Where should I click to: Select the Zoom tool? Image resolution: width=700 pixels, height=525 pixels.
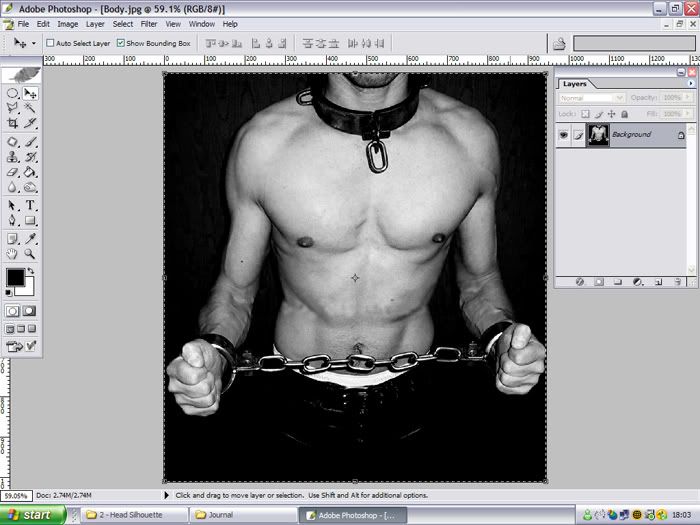tap(30, 254)
